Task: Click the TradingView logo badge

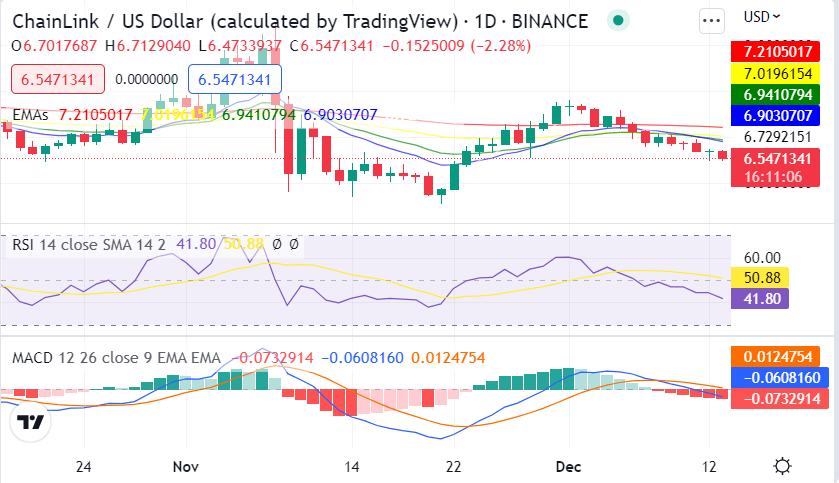Action: tap(30, 422)
